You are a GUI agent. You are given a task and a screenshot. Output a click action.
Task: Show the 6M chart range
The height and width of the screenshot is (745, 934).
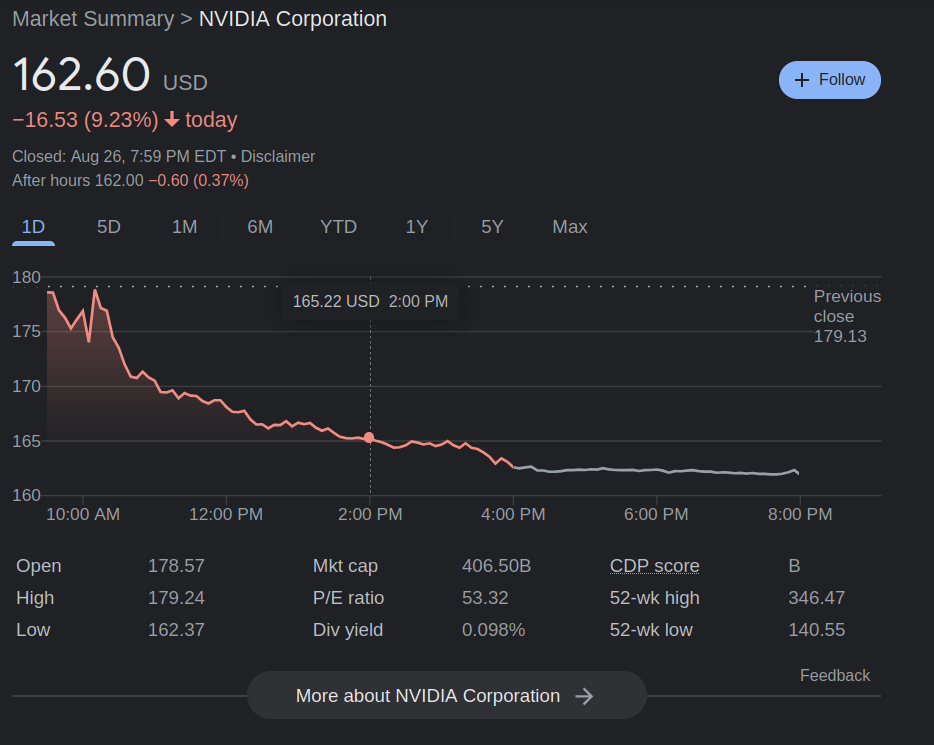(260, 227)
